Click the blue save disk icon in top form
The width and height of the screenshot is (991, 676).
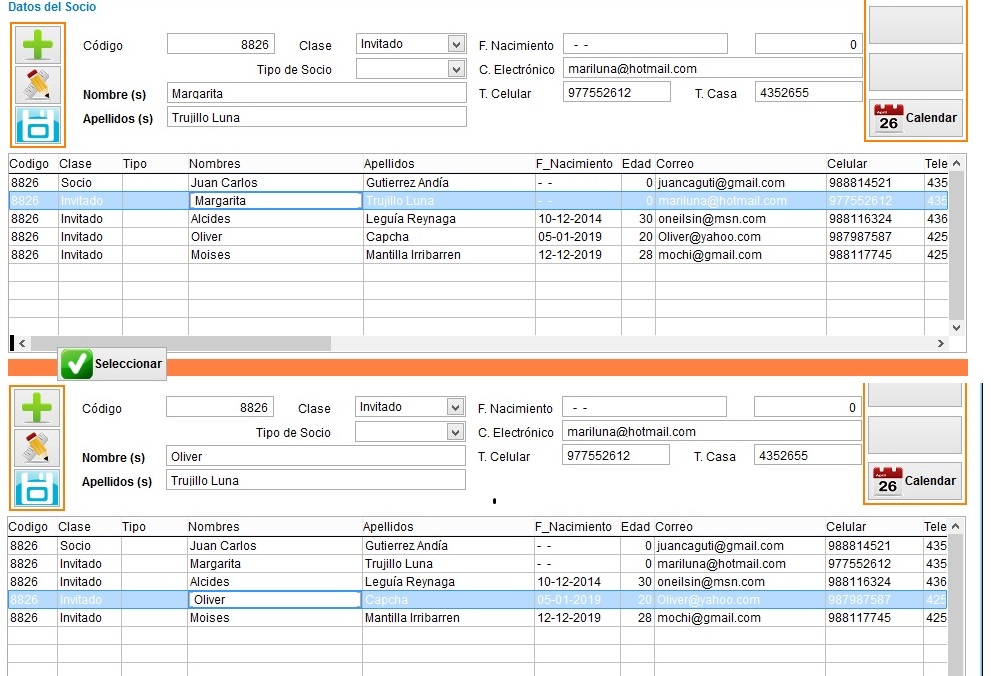(x=37, y=124)
